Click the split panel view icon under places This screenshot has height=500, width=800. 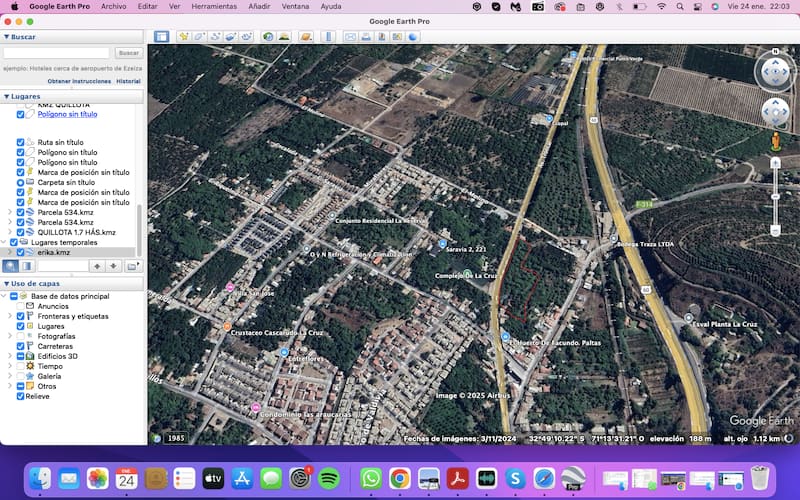coord(27,266)
